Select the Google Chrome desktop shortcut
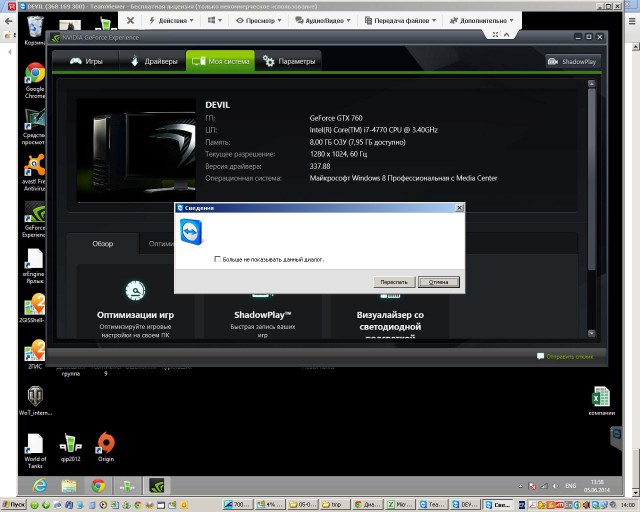 pos(35,80)
